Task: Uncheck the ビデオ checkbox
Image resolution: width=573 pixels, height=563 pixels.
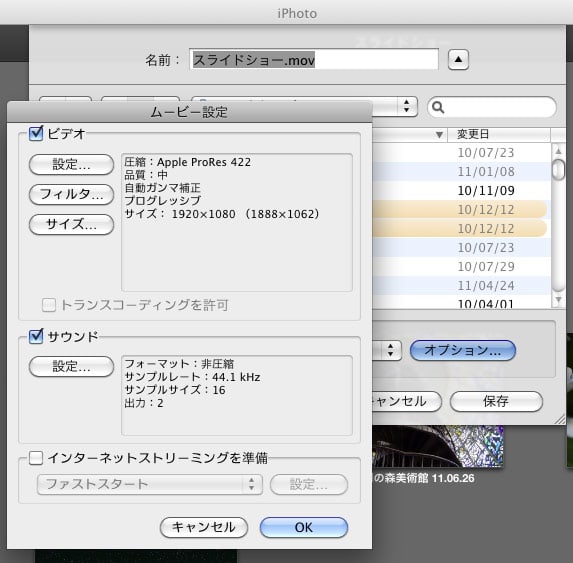Action: [x=36, y=133]
